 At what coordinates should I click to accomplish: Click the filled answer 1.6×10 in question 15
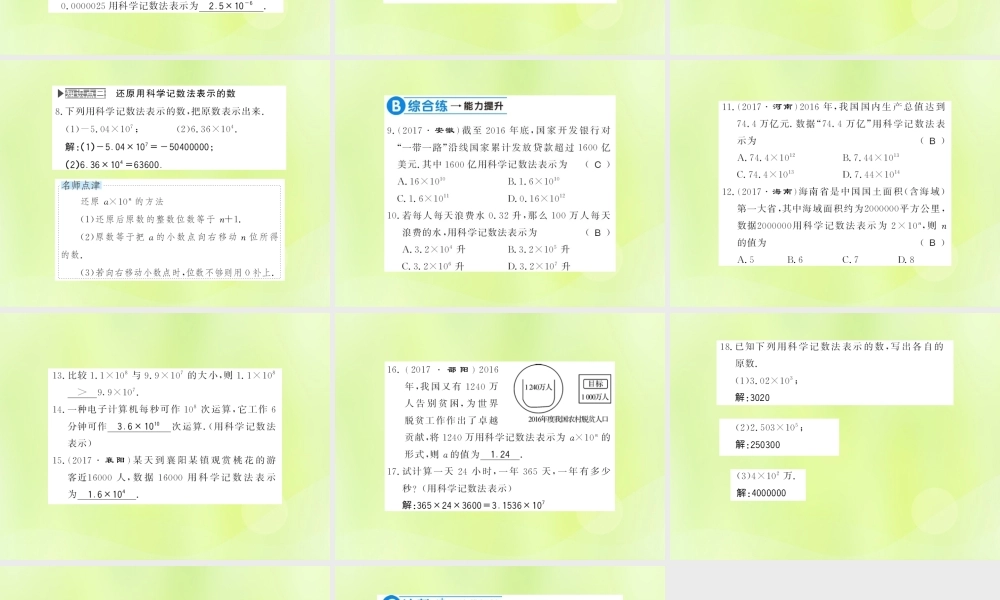[107, 494]
